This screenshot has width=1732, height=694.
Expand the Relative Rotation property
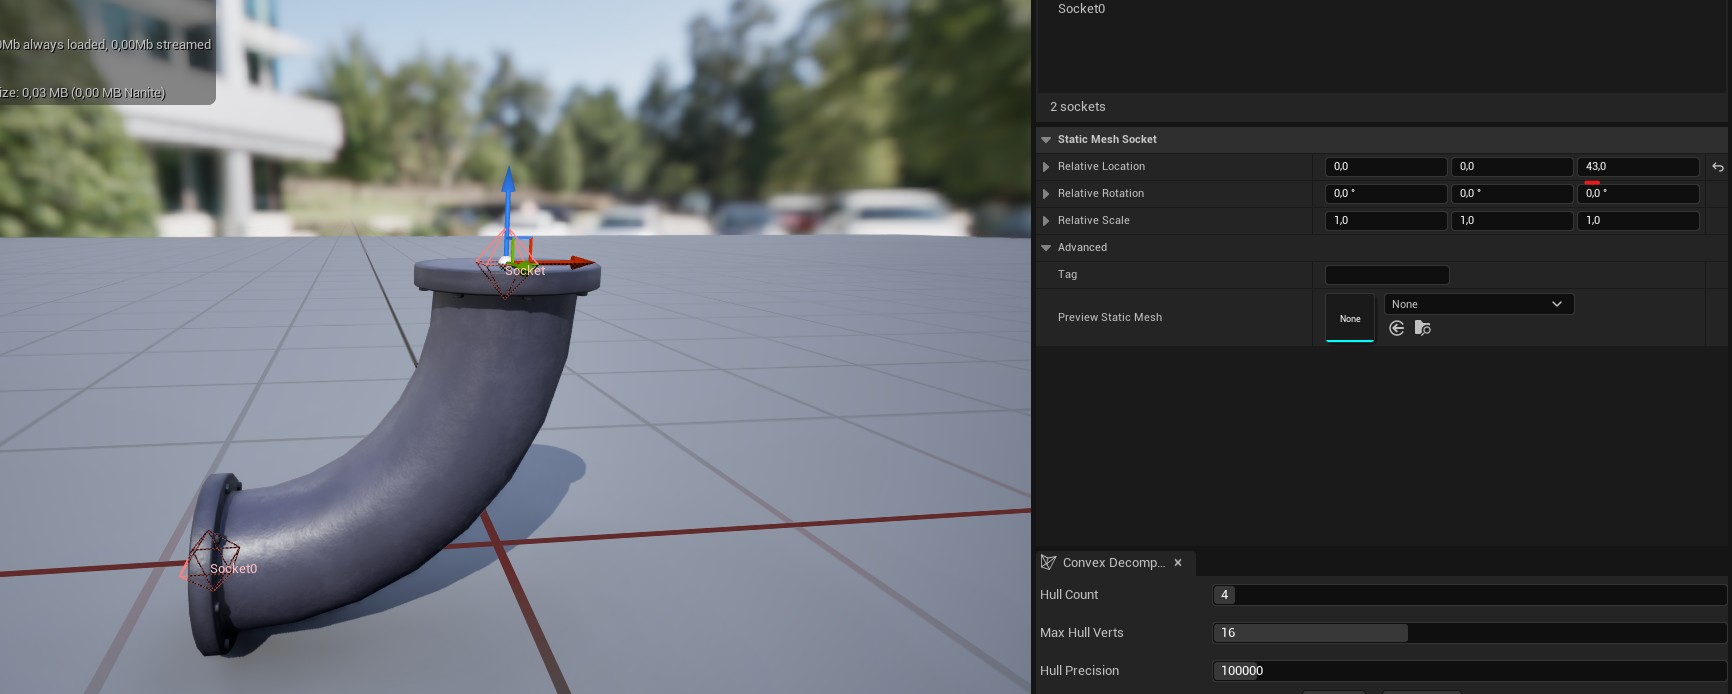(x=1046, y=194)
